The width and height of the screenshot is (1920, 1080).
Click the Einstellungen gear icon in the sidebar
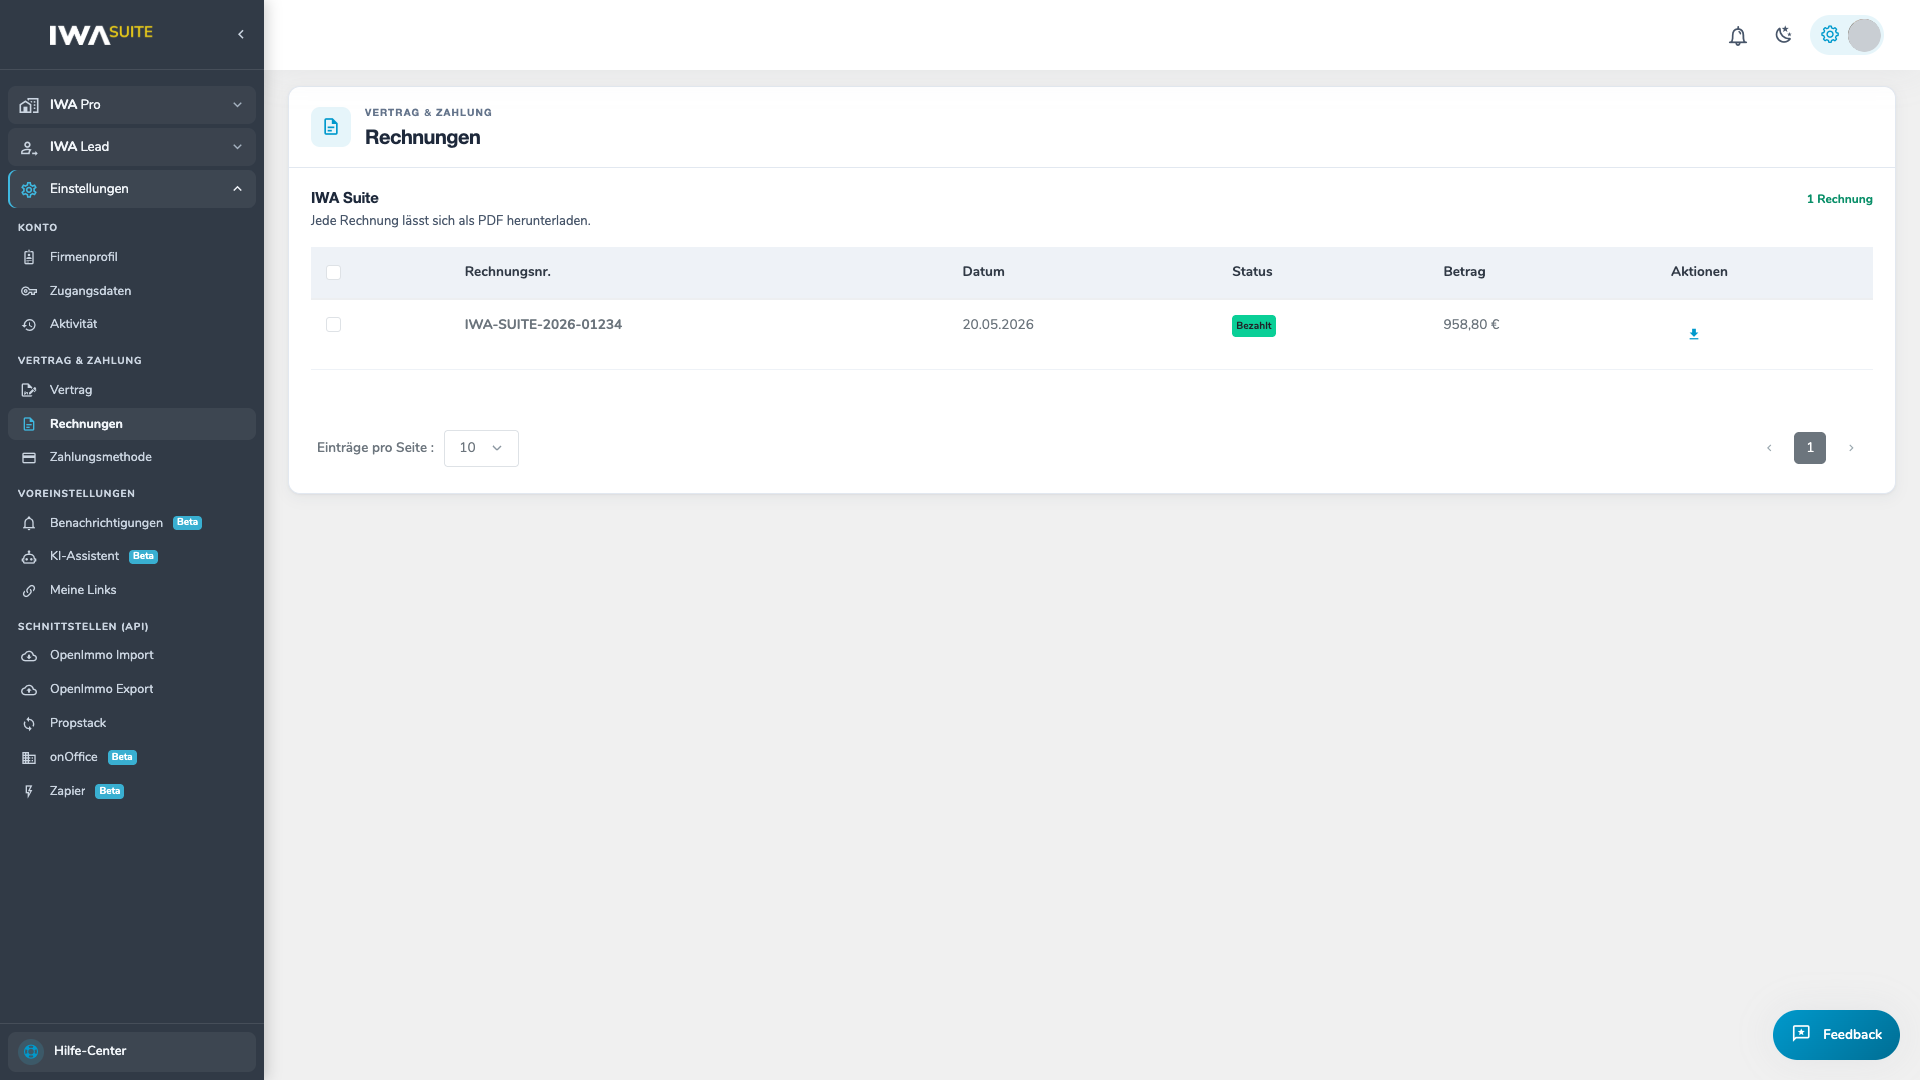click(x=29, y=189)
